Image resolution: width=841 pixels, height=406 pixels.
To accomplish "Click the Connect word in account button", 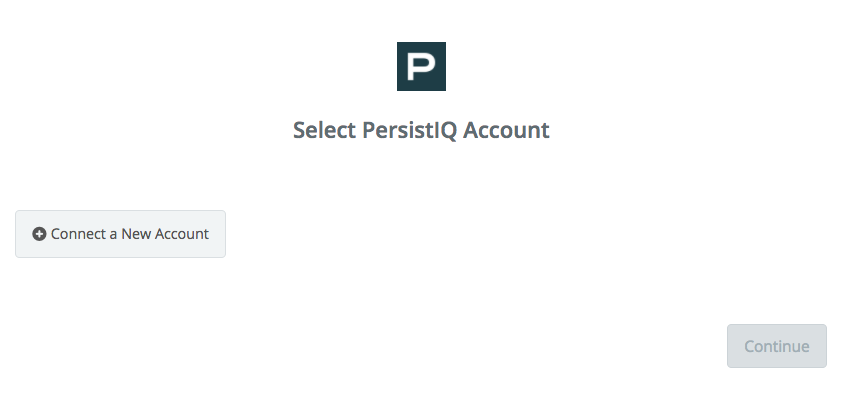I will click(77, 234).
